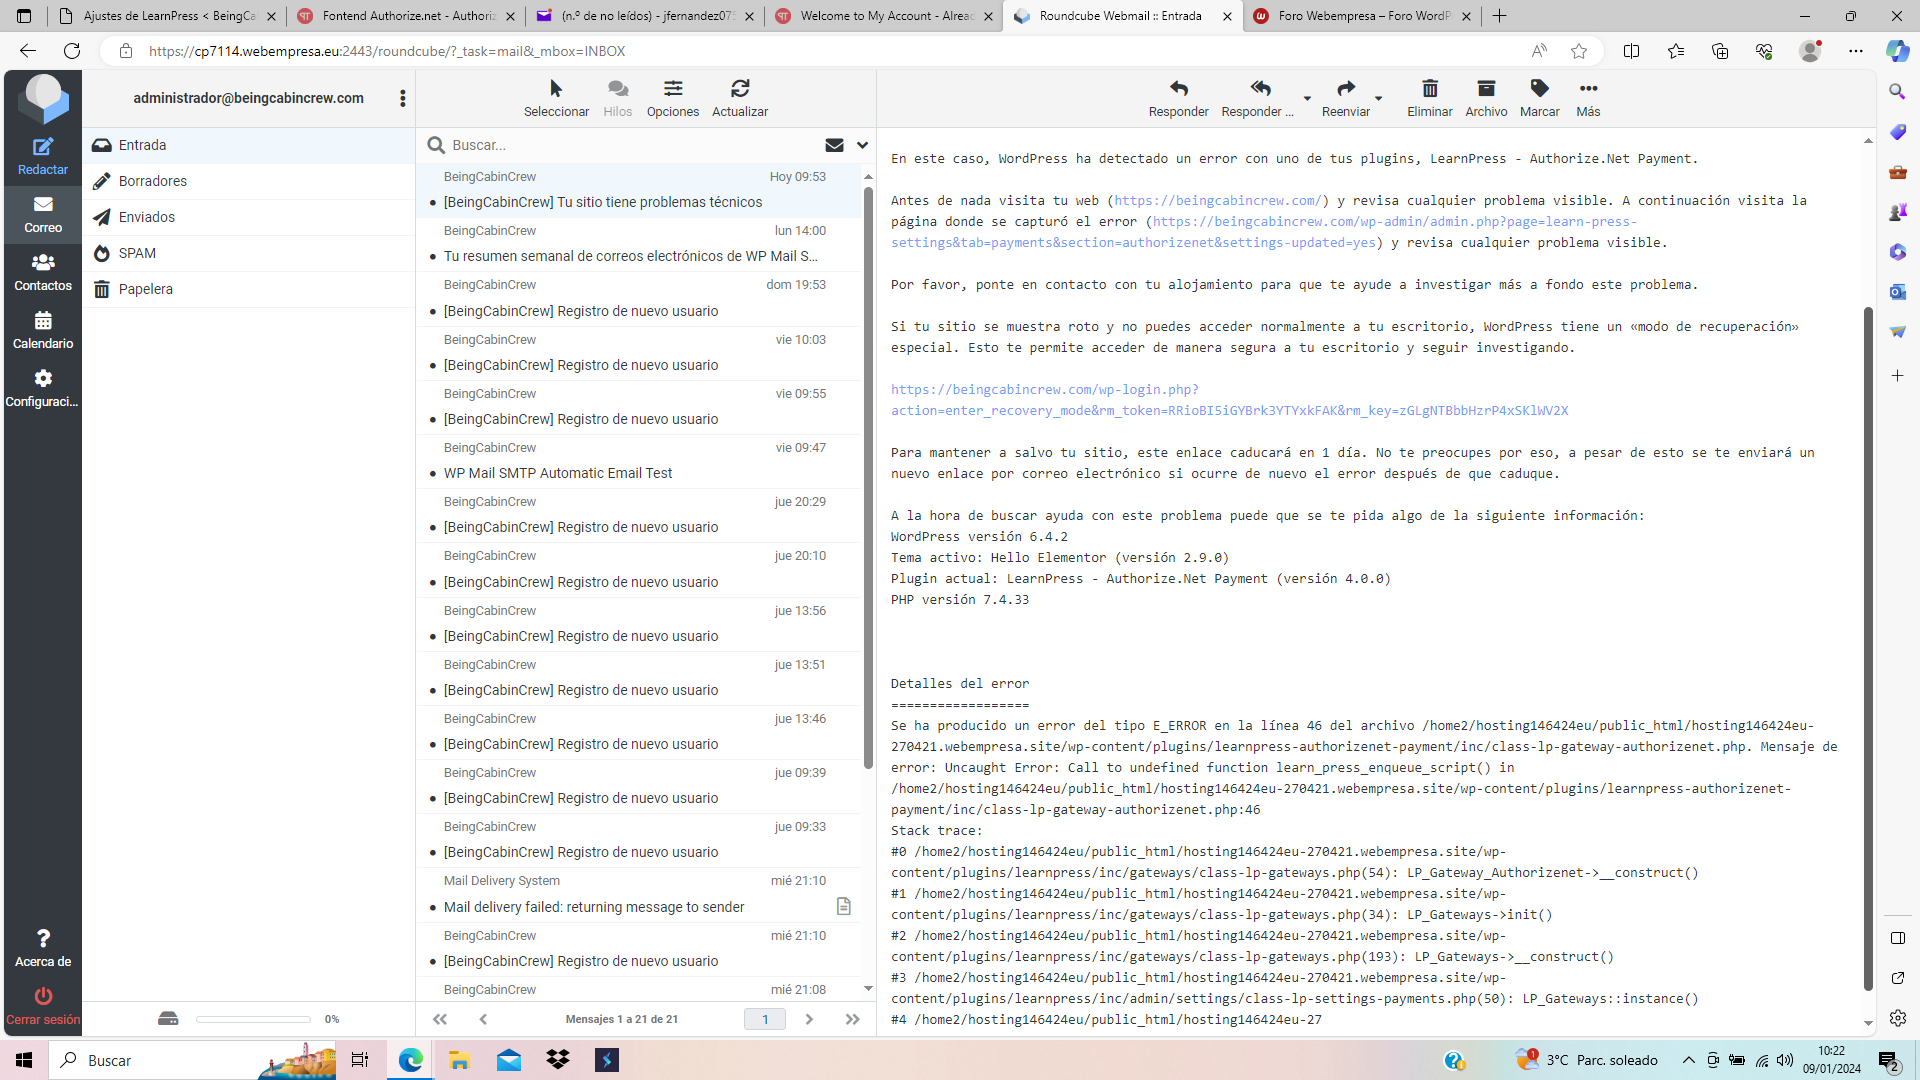Expand the search options chevron

(x=862, y=145)
